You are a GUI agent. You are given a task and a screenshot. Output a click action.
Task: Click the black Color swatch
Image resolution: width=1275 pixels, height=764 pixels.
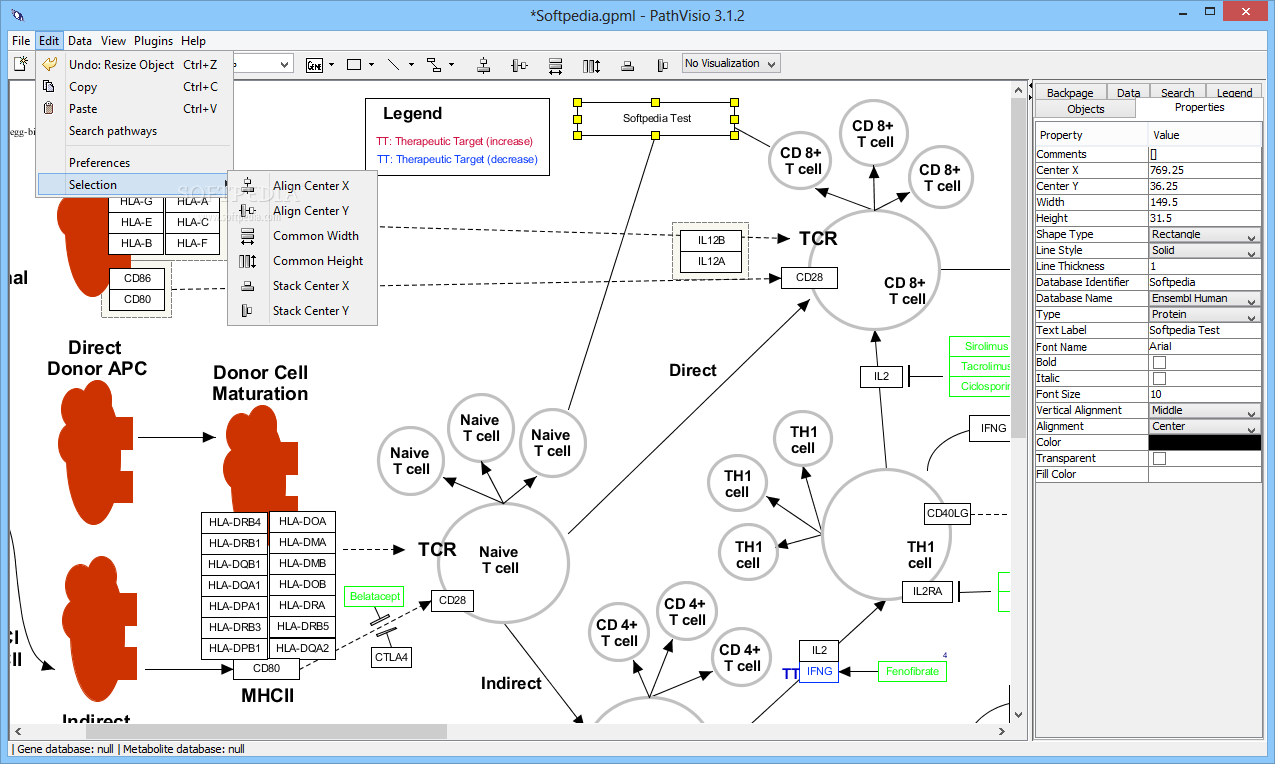[x=1204, y=442]
